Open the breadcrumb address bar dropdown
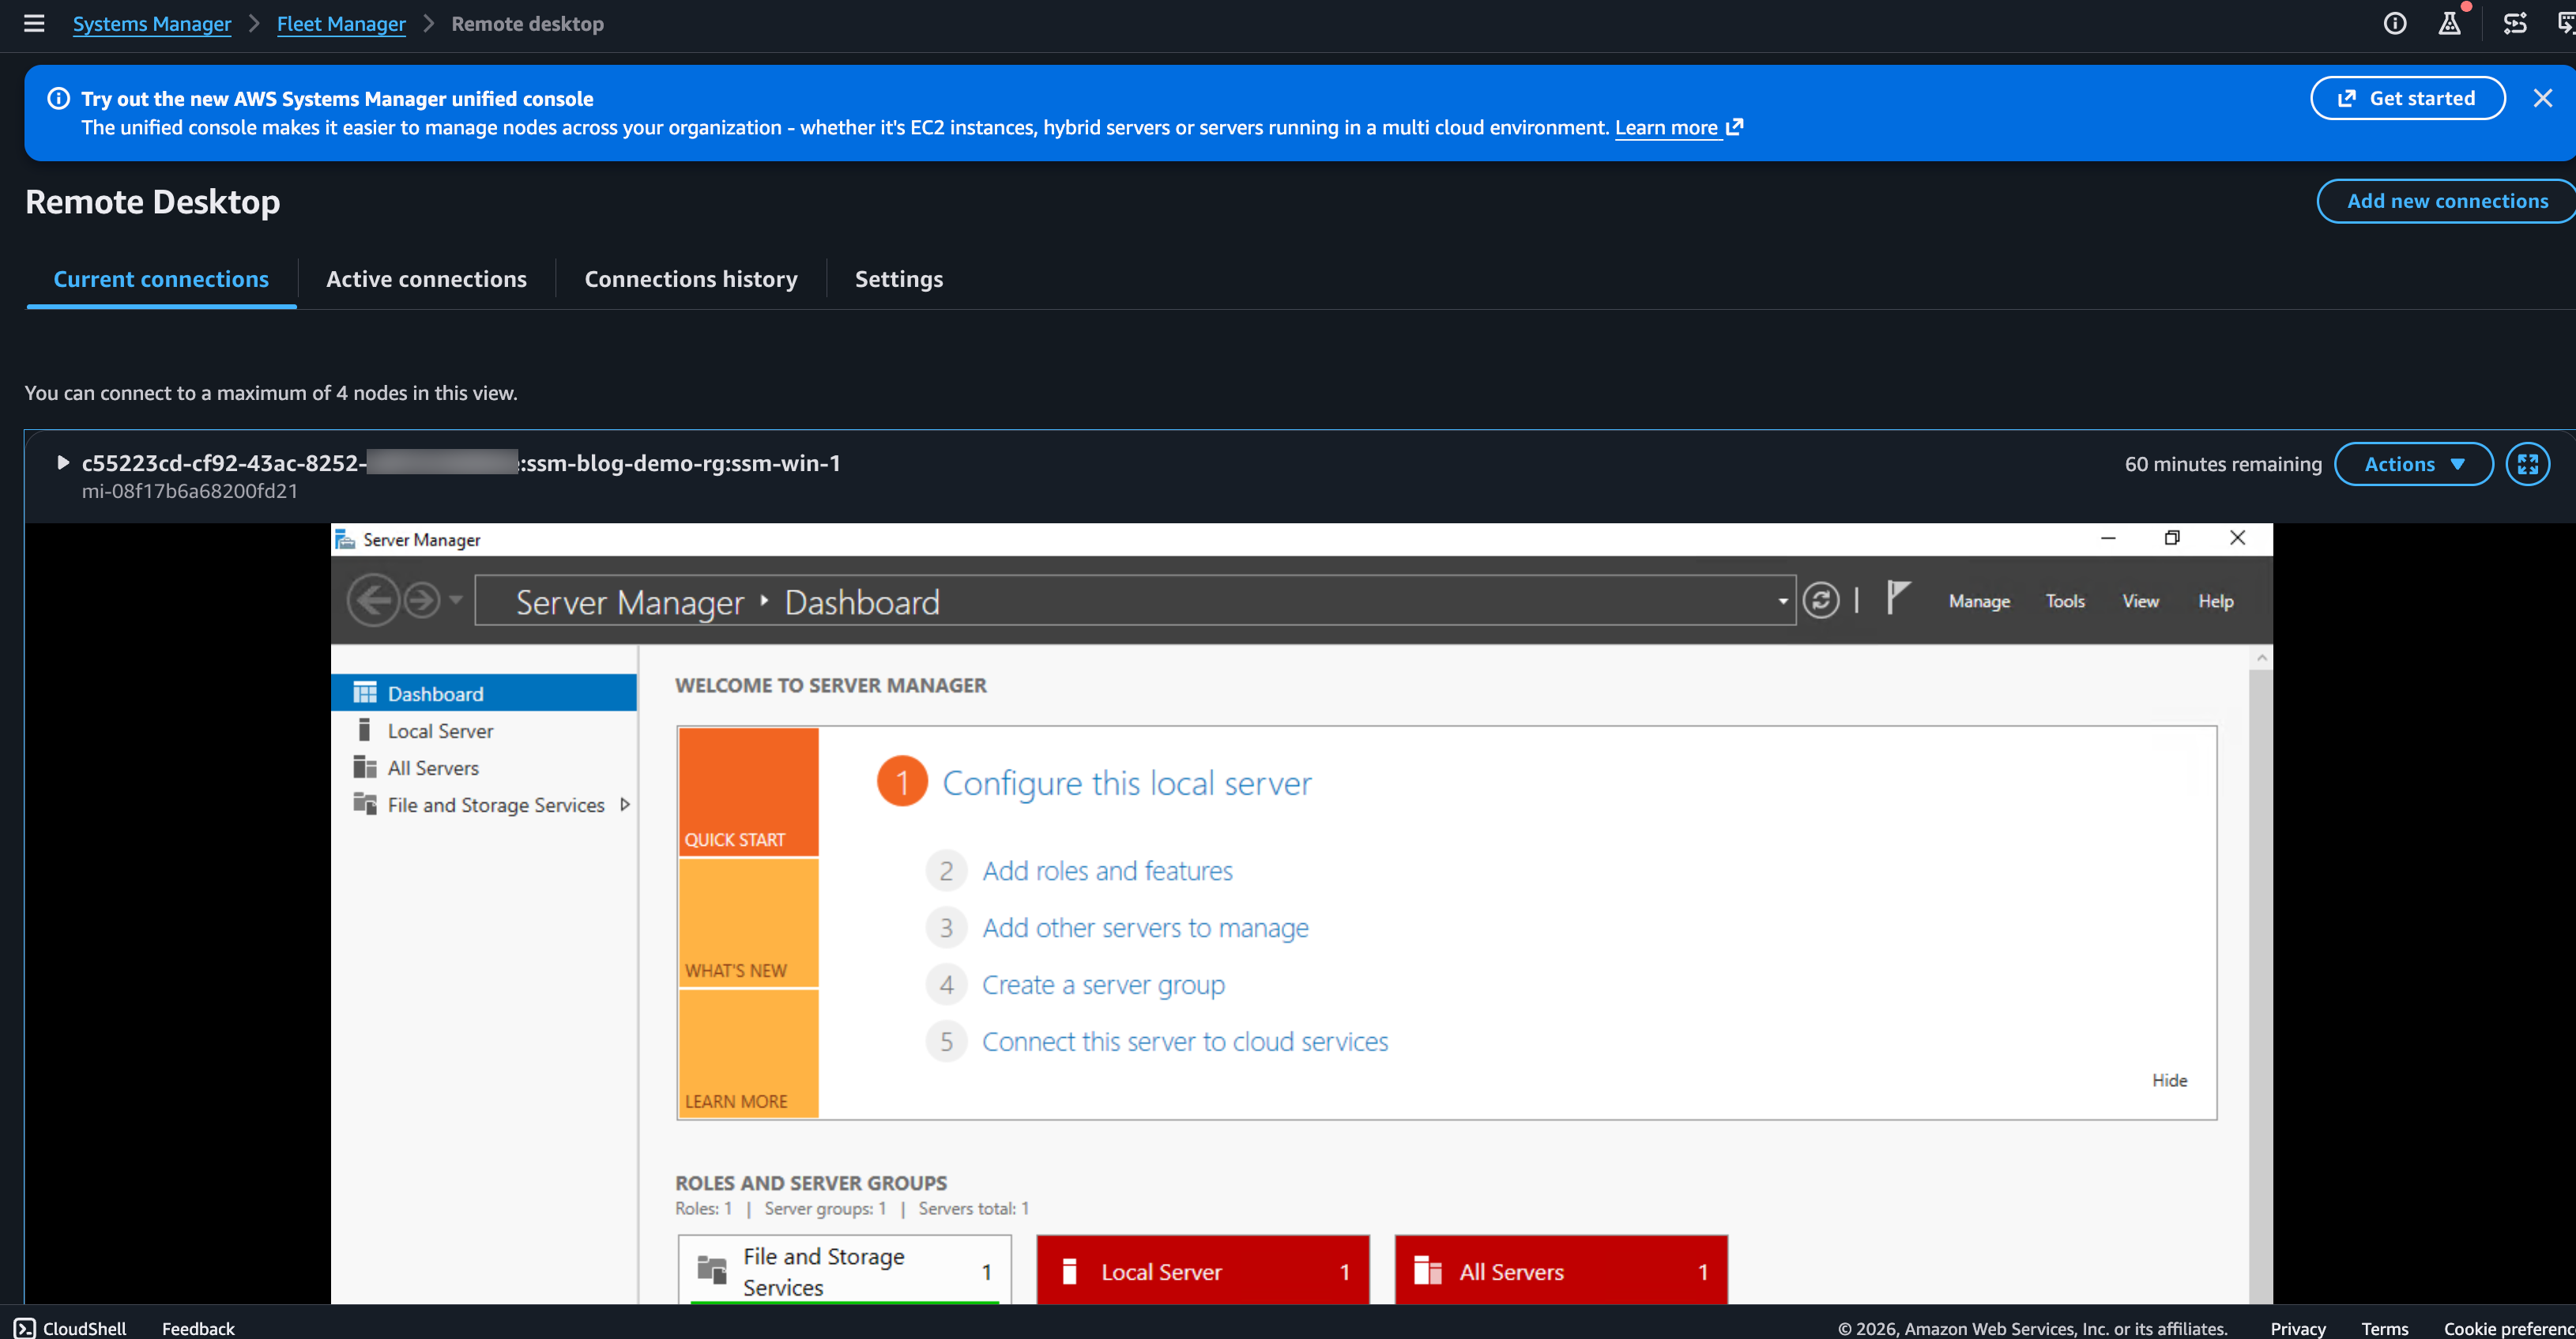 click(x=1782, y=601)
